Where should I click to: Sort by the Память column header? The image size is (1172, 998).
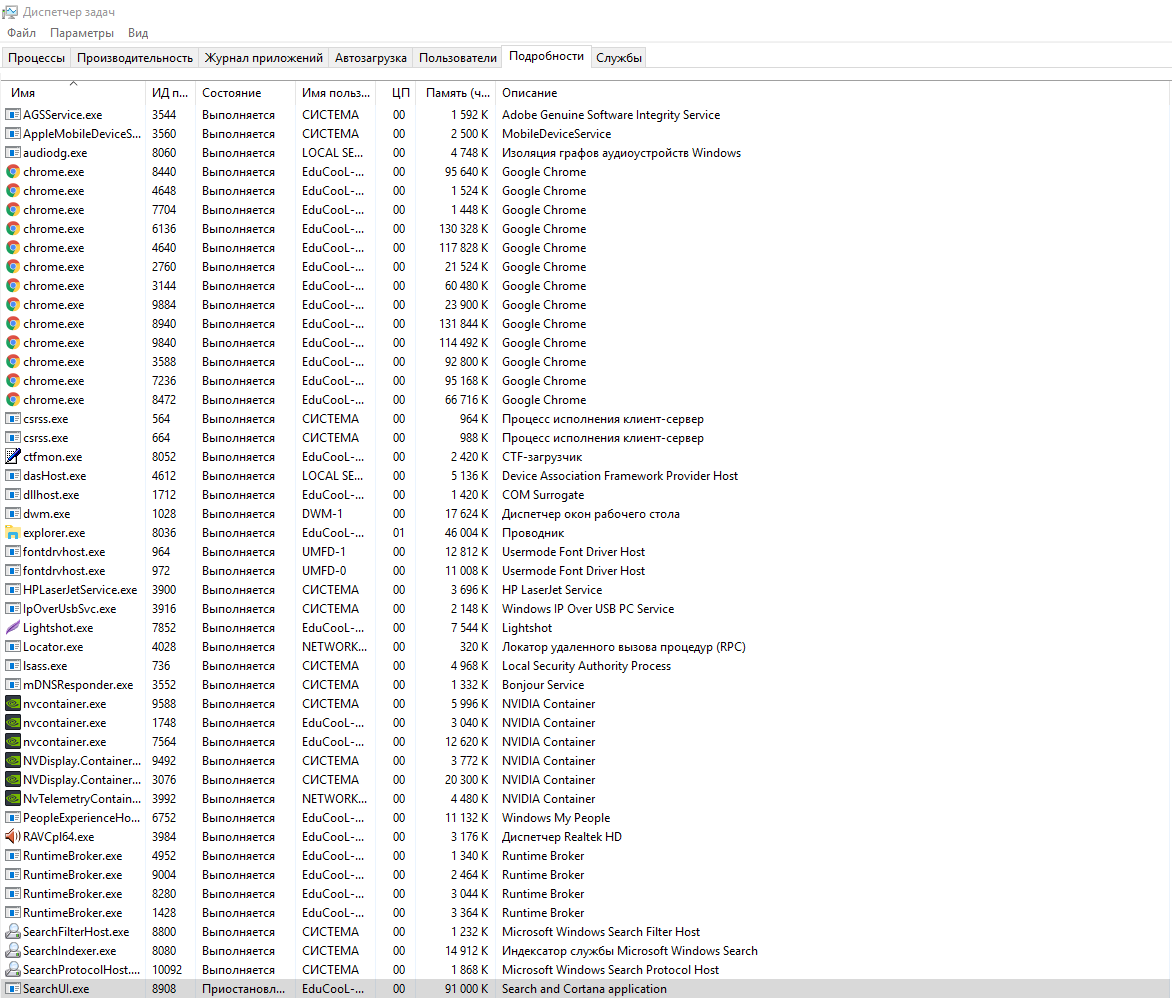coord(457,93)
